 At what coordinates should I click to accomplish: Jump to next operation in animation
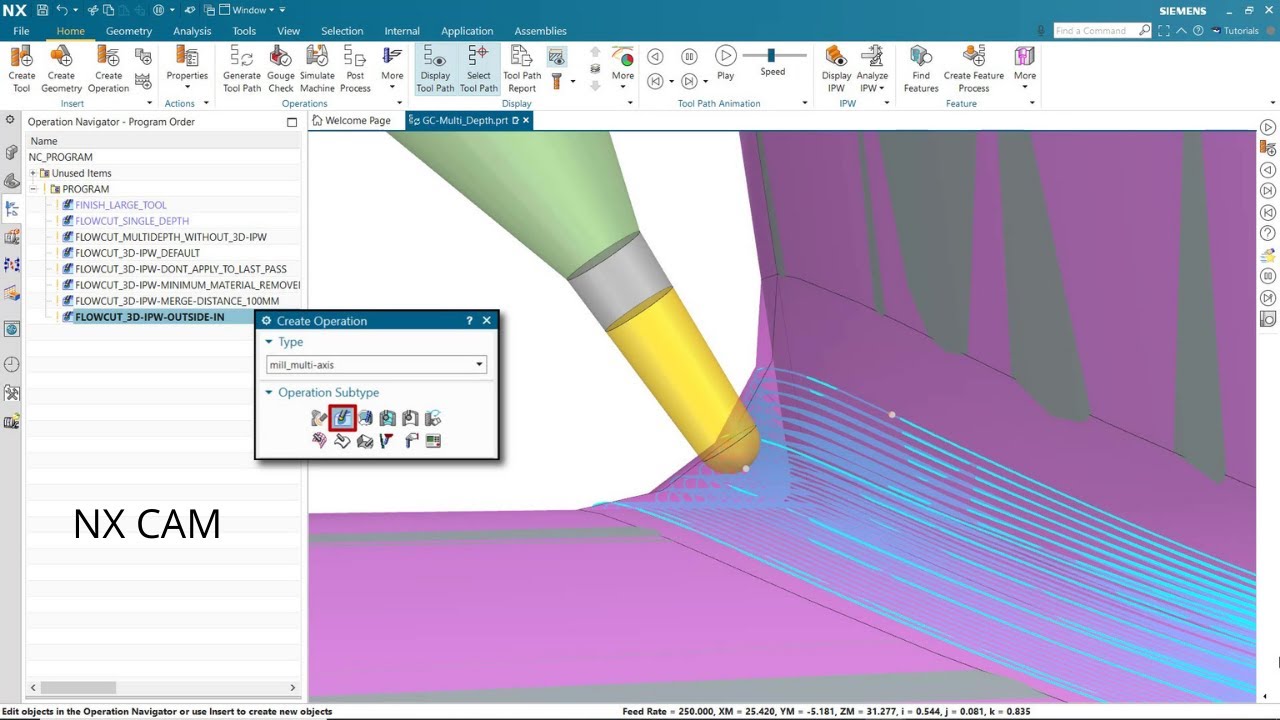pyautogui.click(x=689, y=81)
